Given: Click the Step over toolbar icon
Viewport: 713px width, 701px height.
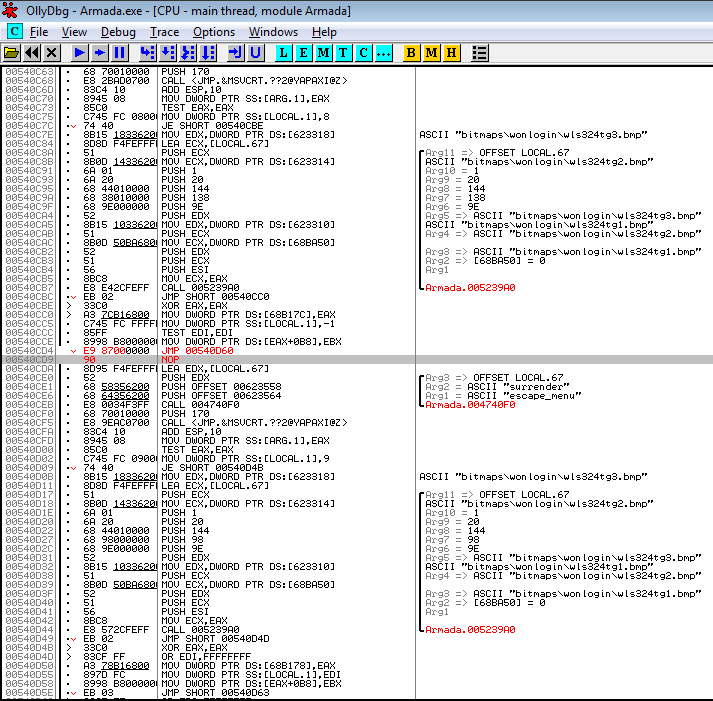Looking at the screenshot, I should pos(166,52).
